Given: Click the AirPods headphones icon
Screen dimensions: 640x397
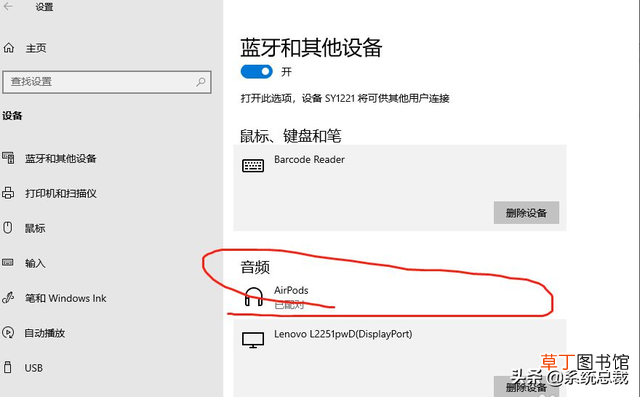Looking at the screenshot, I should pyautogui.click(x=253, y=297).
